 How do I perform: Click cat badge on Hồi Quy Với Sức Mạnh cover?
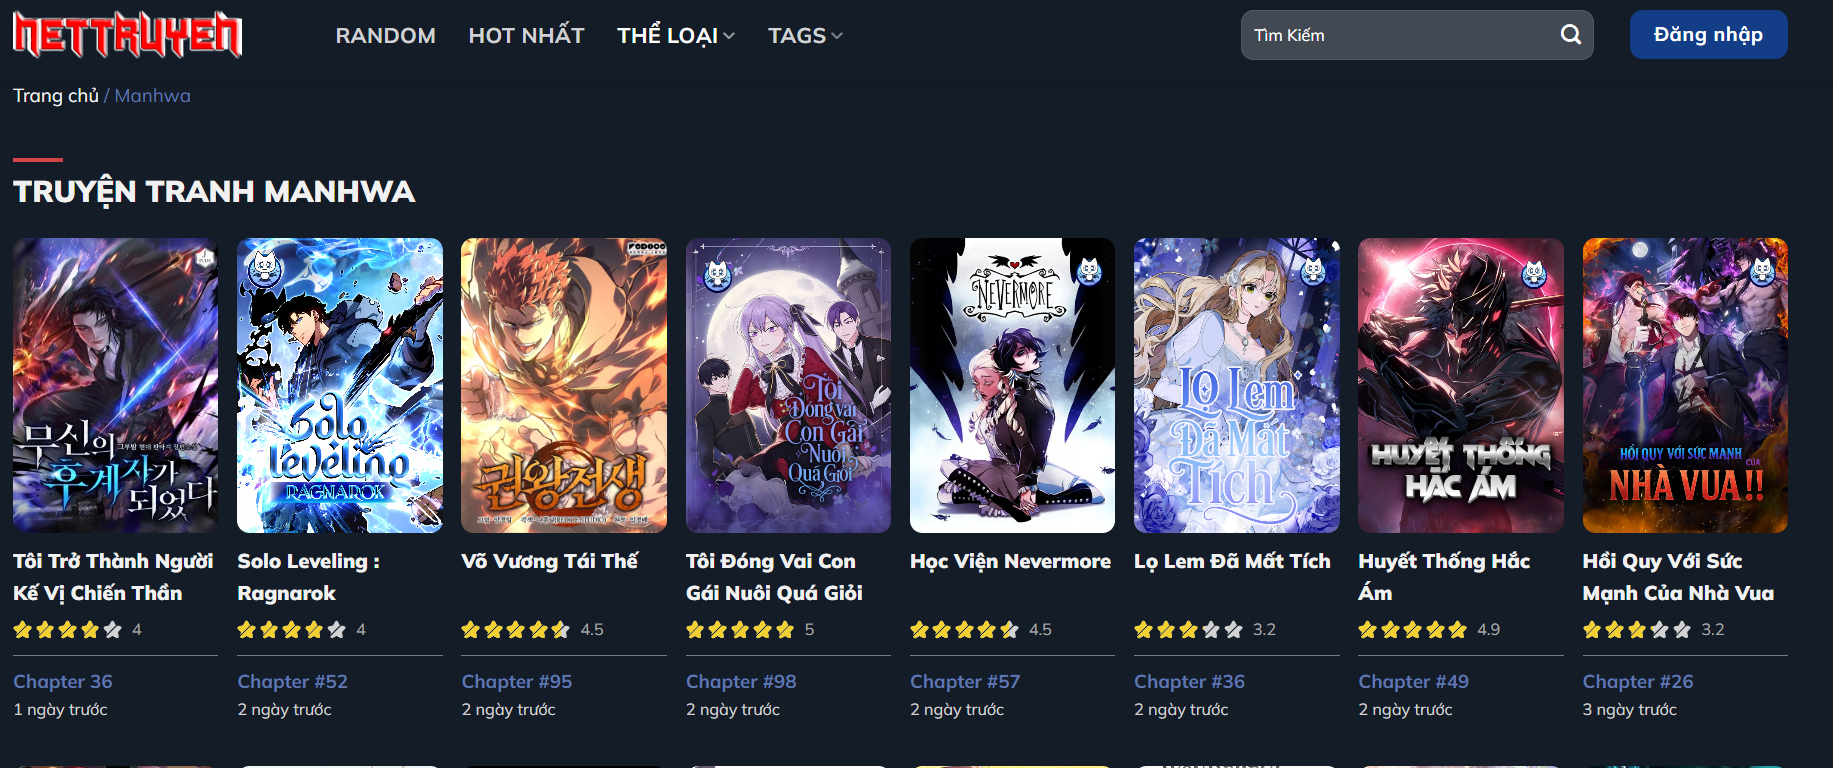[1763, 270]
